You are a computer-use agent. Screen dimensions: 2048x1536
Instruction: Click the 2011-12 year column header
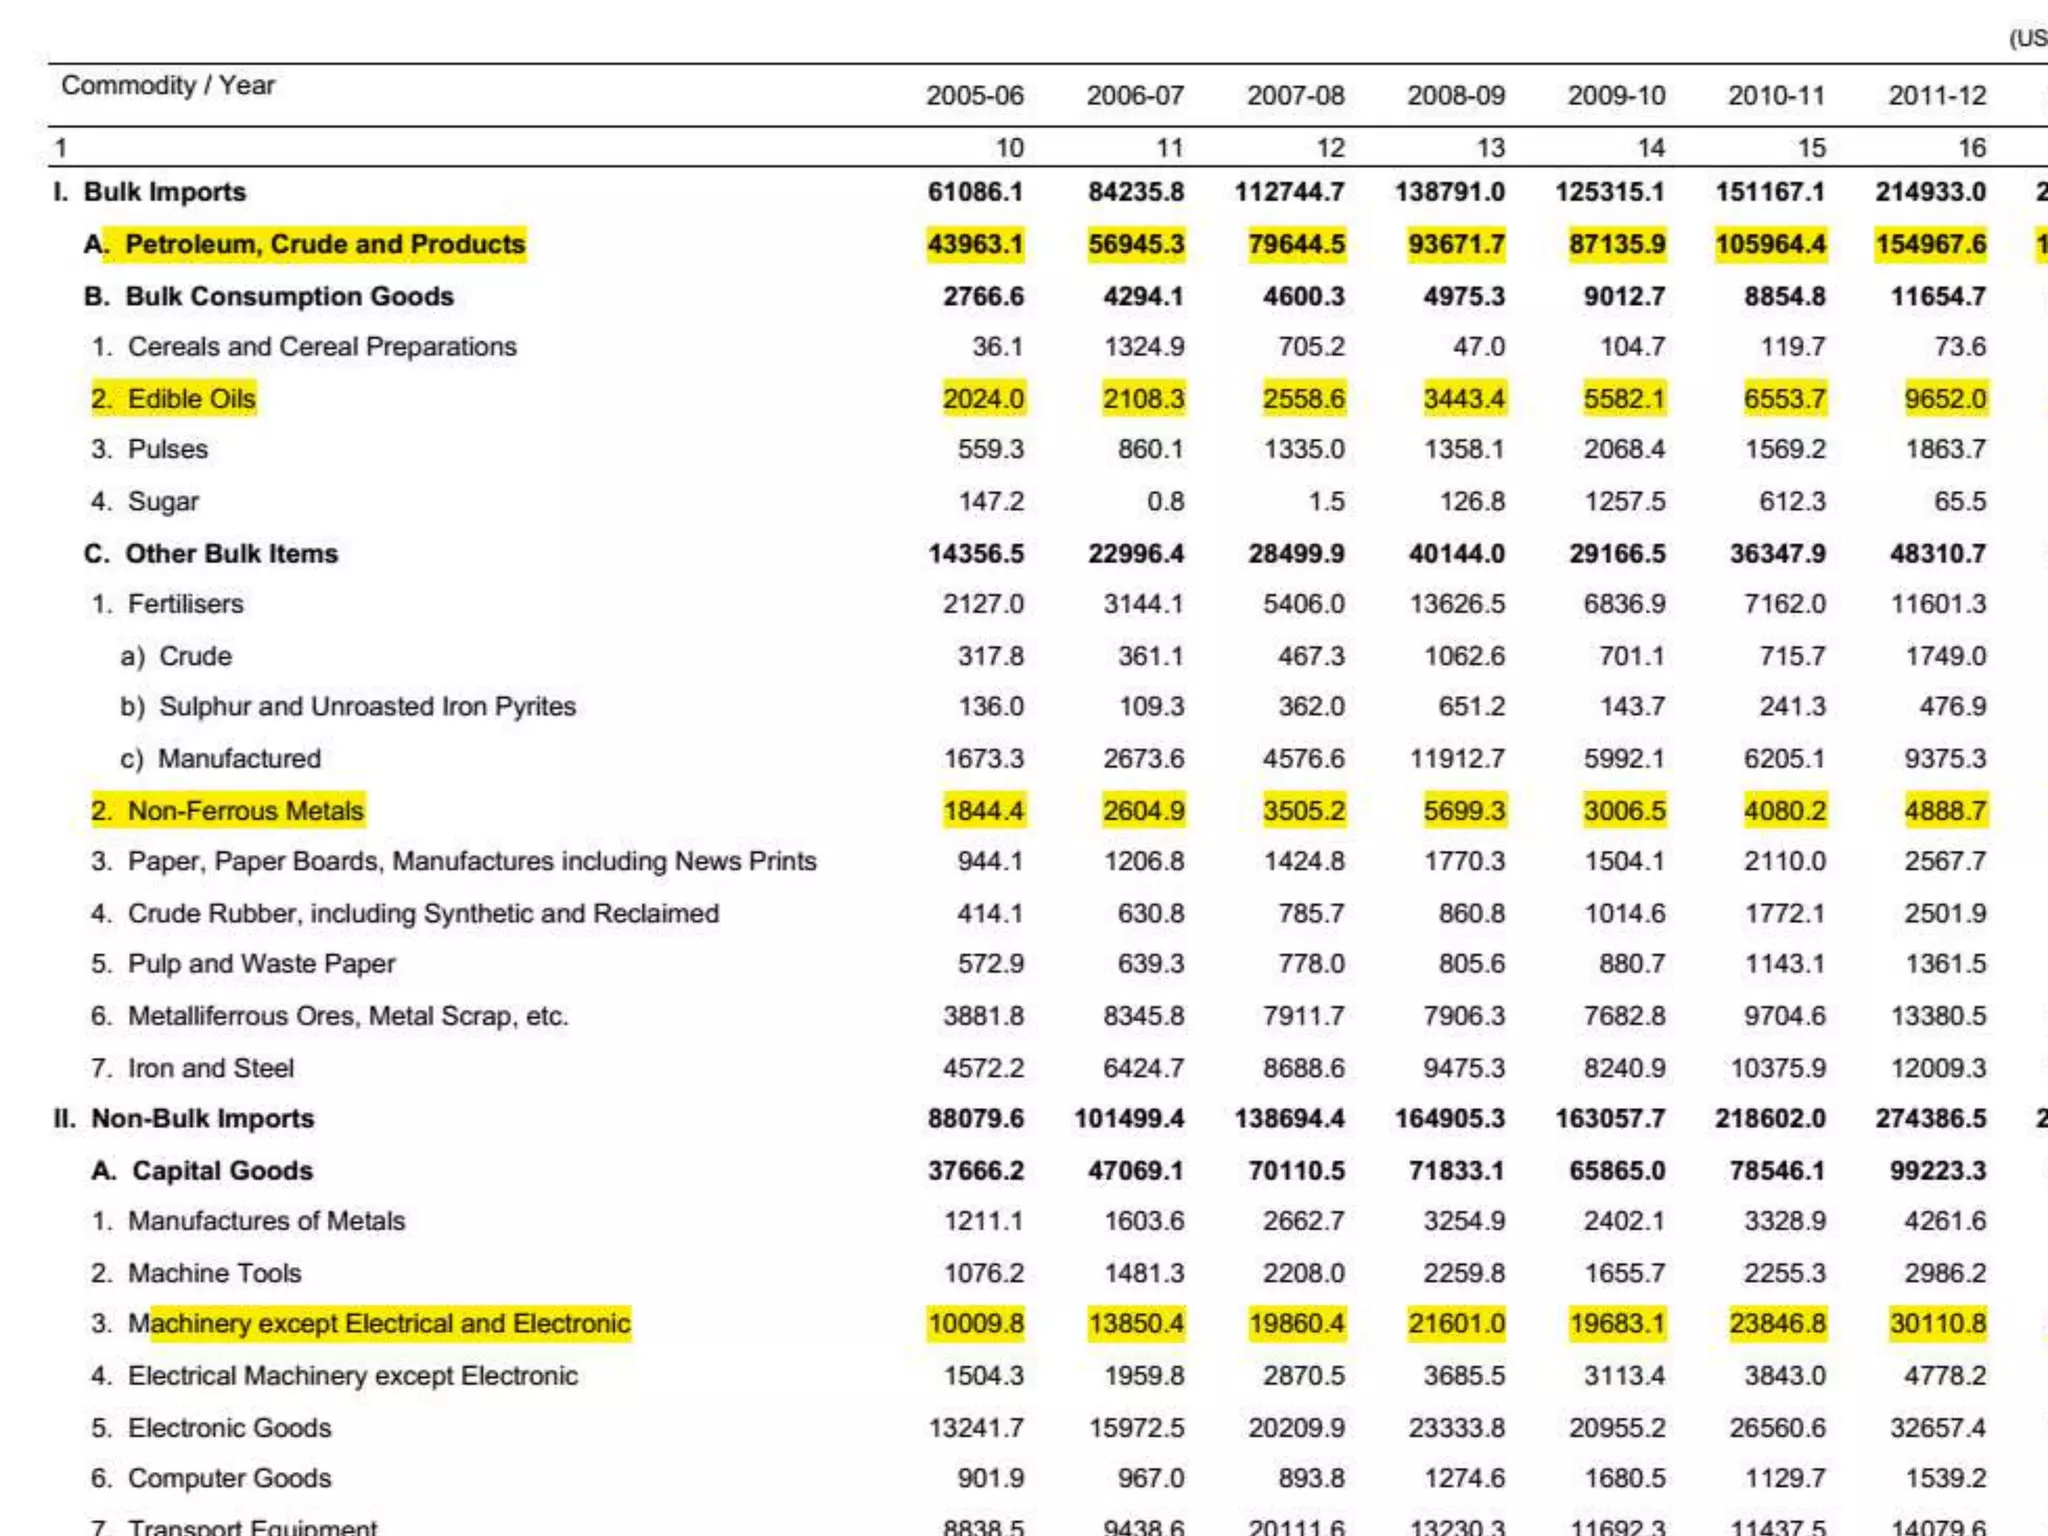click(1936, 96)
